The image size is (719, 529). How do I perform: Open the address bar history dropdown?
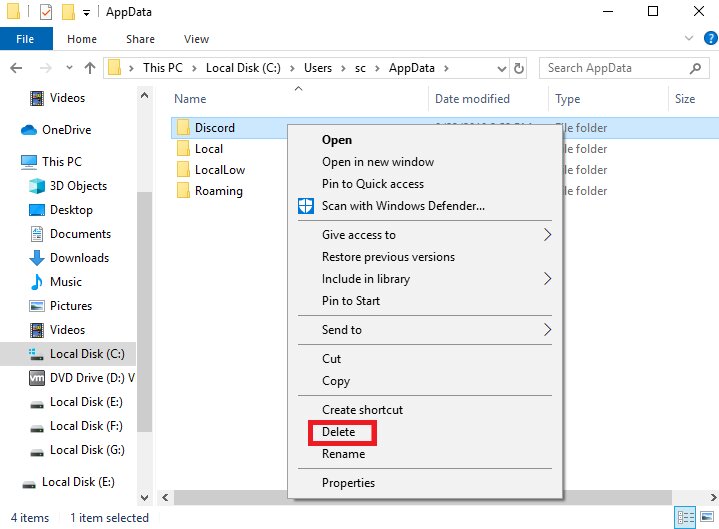502,69
